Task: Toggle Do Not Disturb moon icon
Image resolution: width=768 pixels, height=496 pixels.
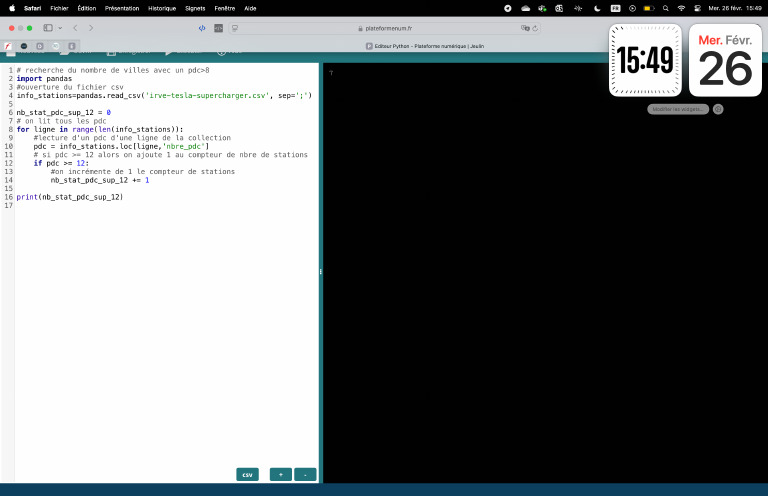Action: coord(596,7)
